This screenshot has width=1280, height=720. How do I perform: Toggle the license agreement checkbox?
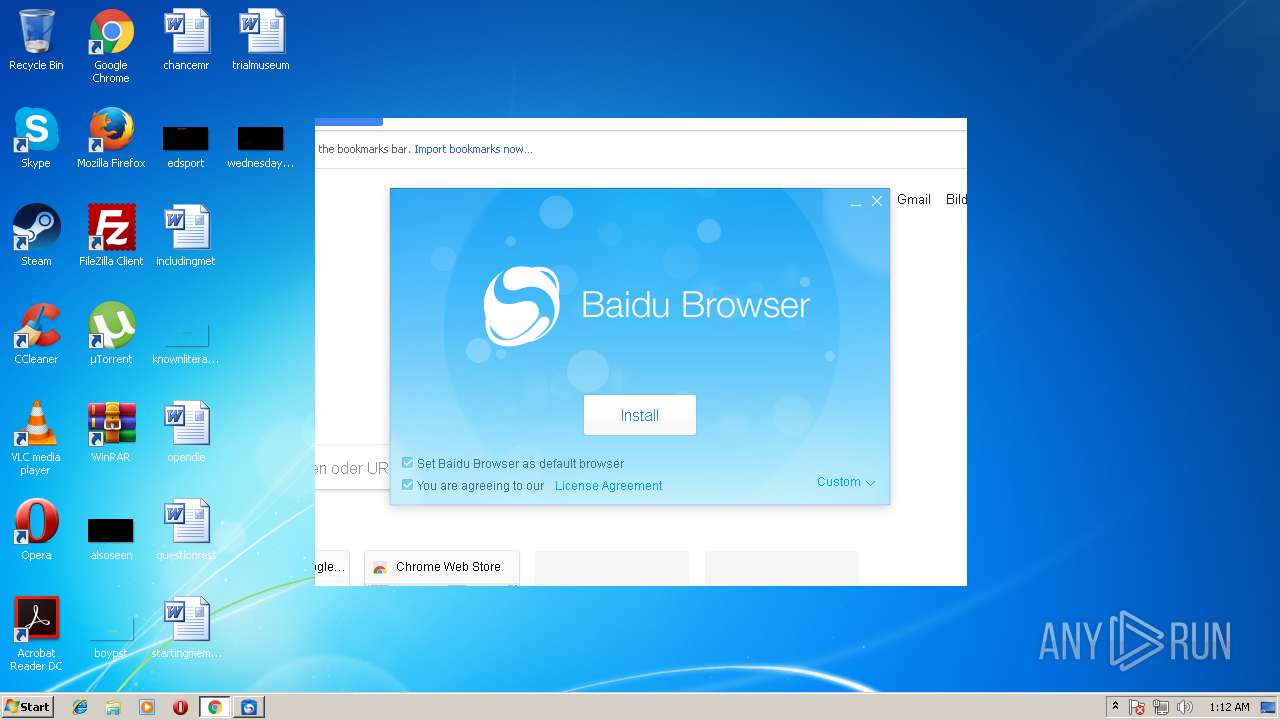pyautogui.click(x=407, y=485)
